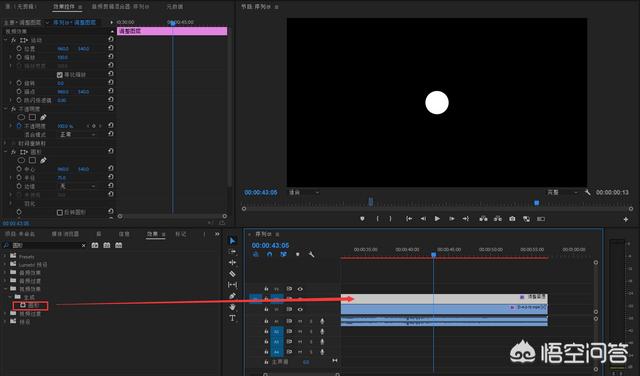
Task: Open timeline display settings wrench
Action: point(311,254)
